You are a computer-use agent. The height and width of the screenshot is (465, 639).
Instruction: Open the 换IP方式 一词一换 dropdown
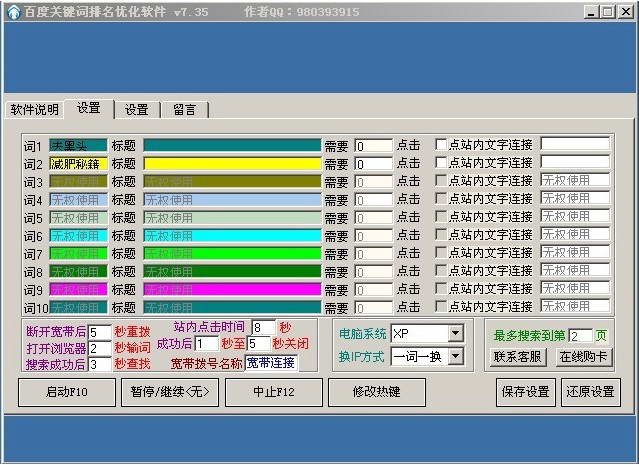[x=456, y=357]
